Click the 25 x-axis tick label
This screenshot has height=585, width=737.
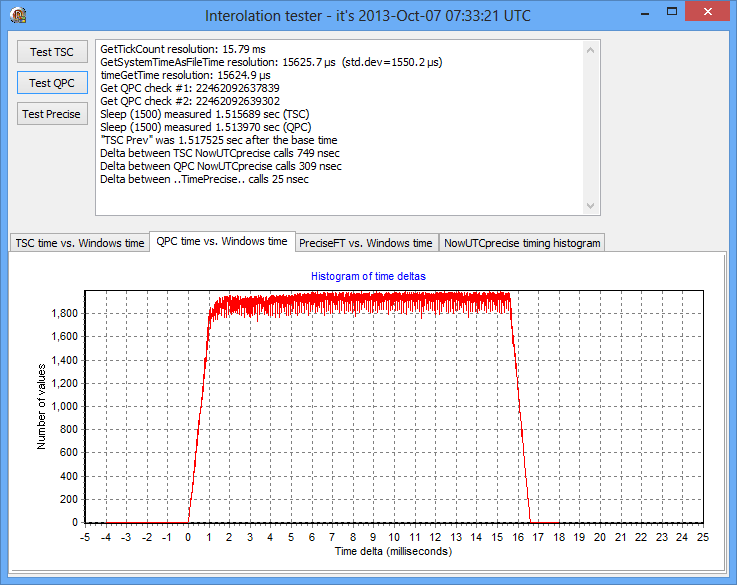pos(703,537)
